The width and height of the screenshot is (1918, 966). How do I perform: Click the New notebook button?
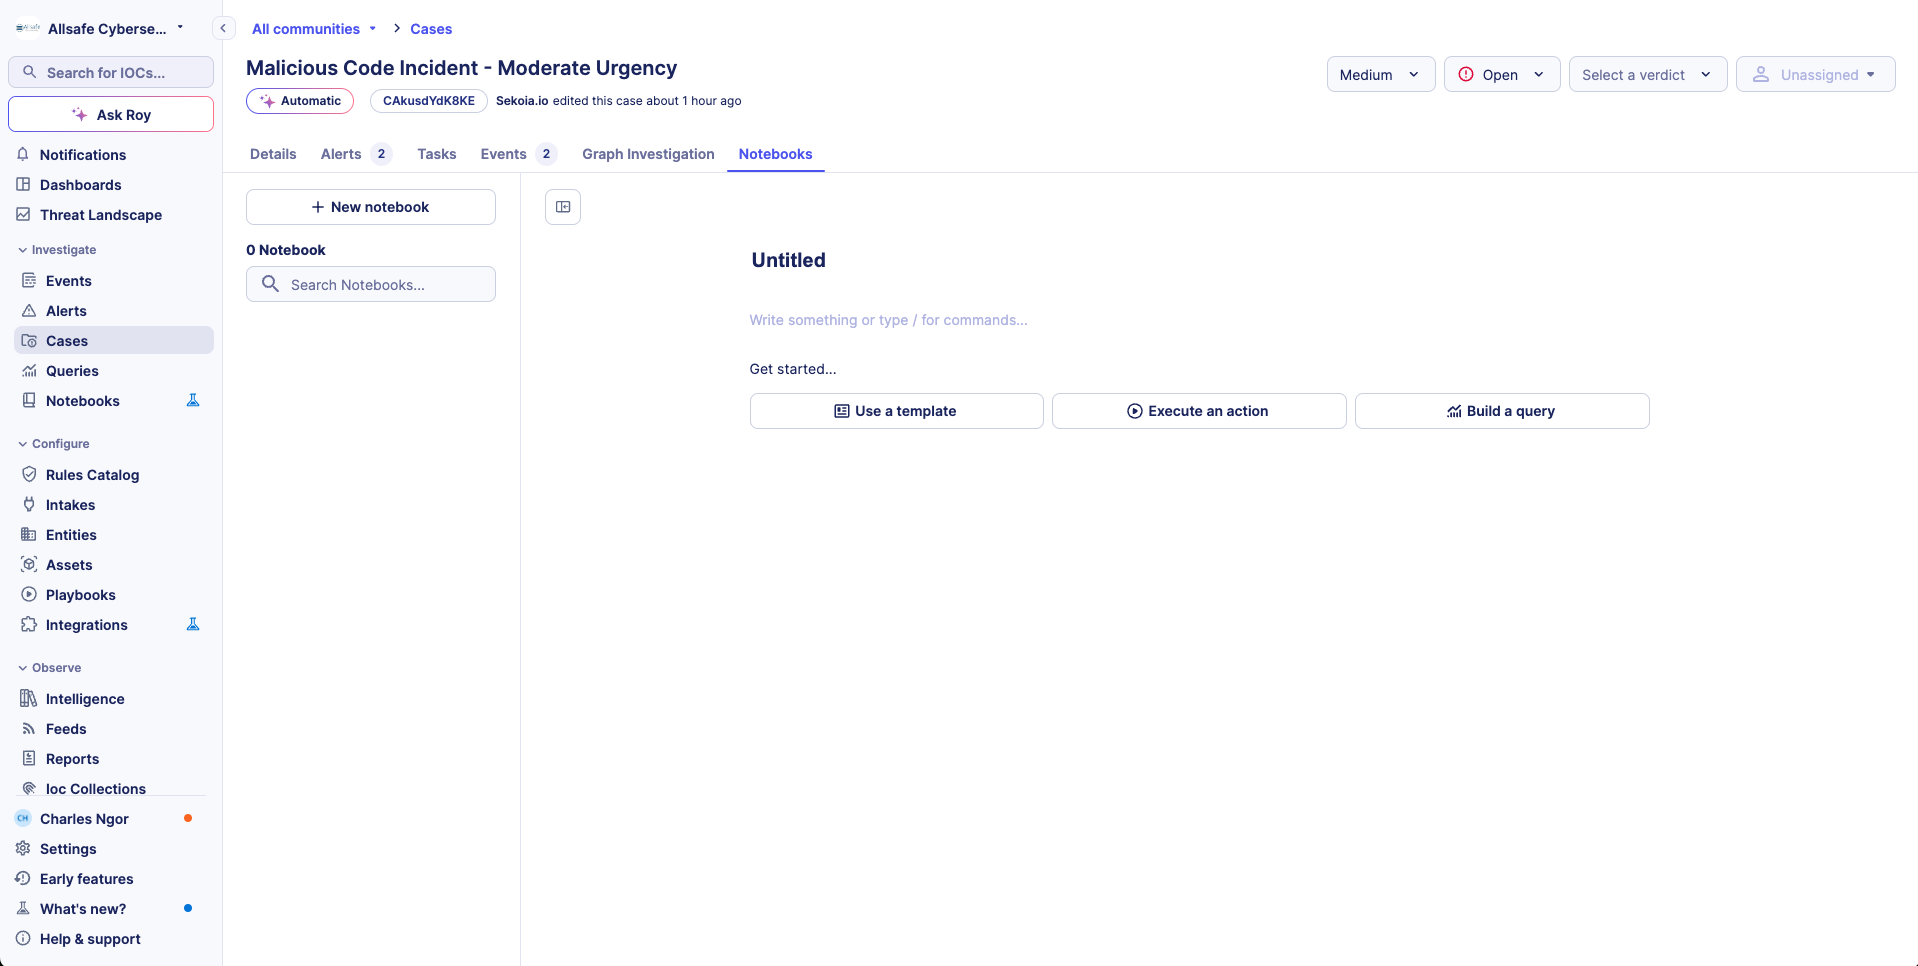pyautogui.click(x=370, y=207)
